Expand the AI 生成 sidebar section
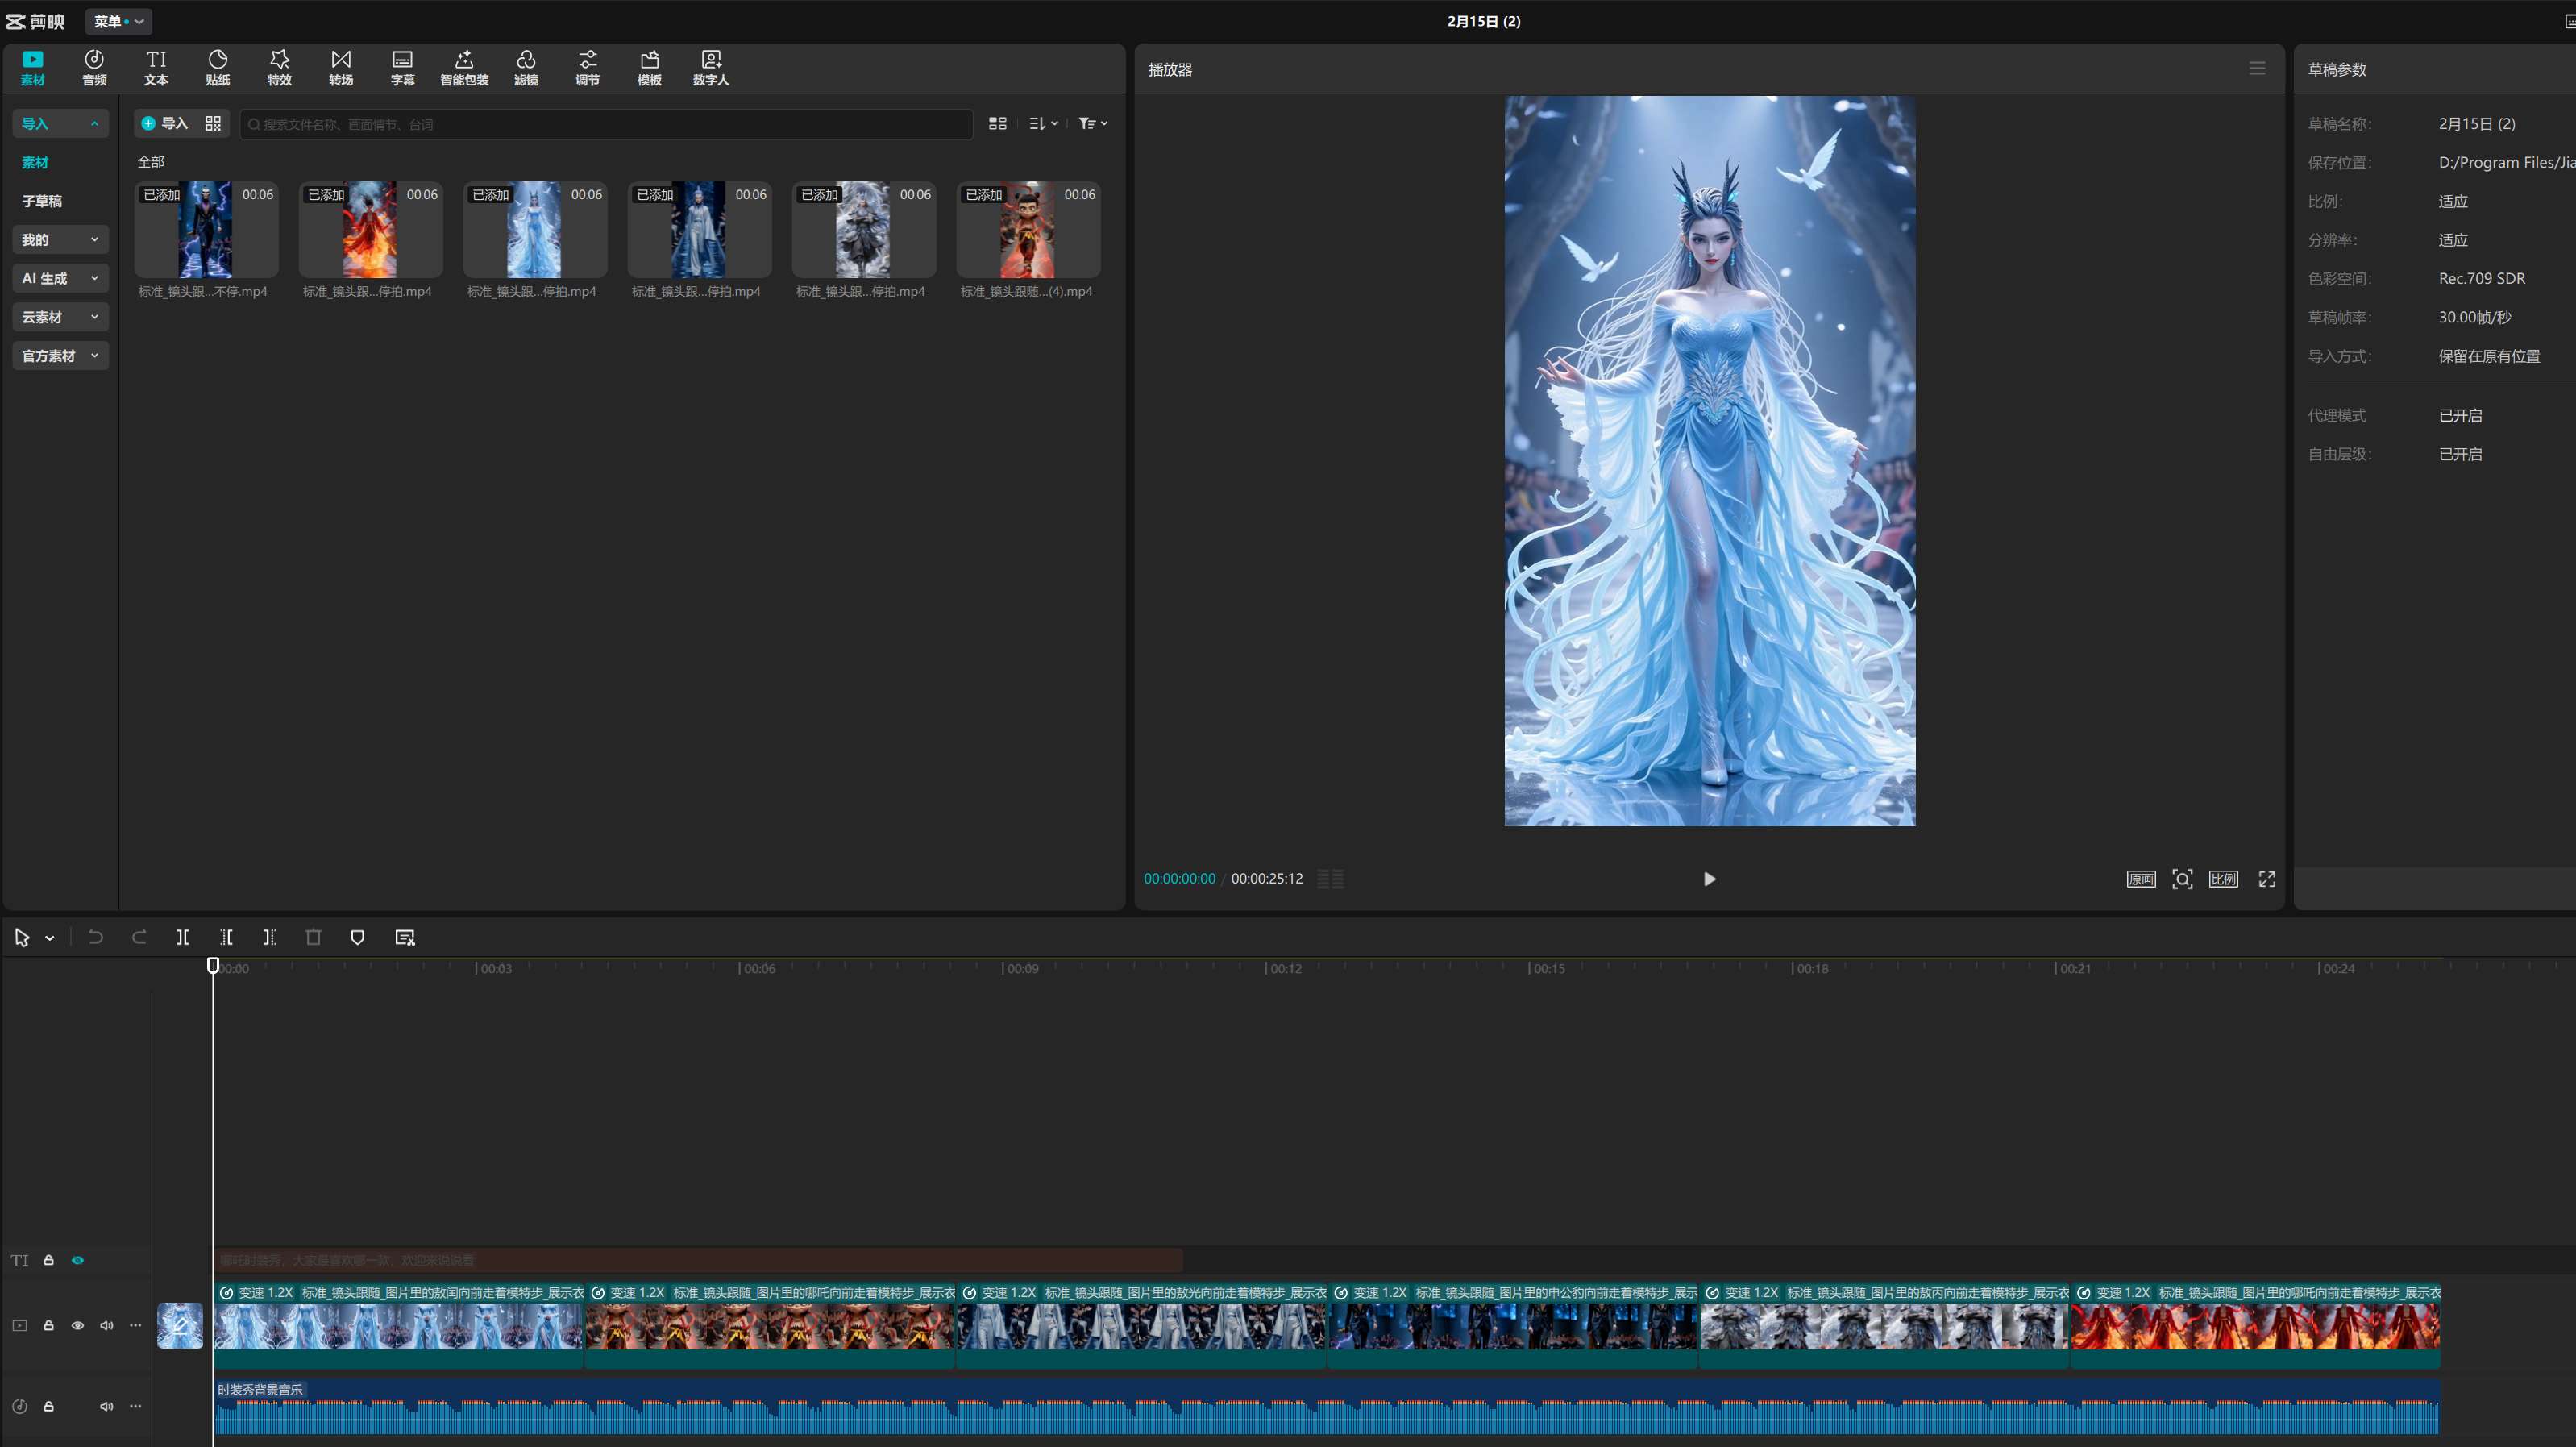This screenshot has height=1447, width=2576. click(60, 278)
